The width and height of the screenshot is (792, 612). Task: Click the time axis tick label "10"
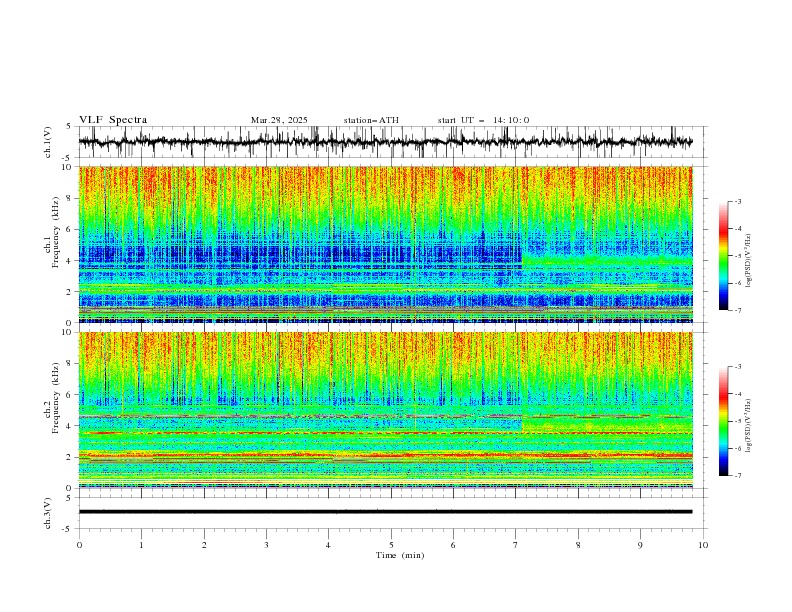pyautogui.click(x=703, y=545)
